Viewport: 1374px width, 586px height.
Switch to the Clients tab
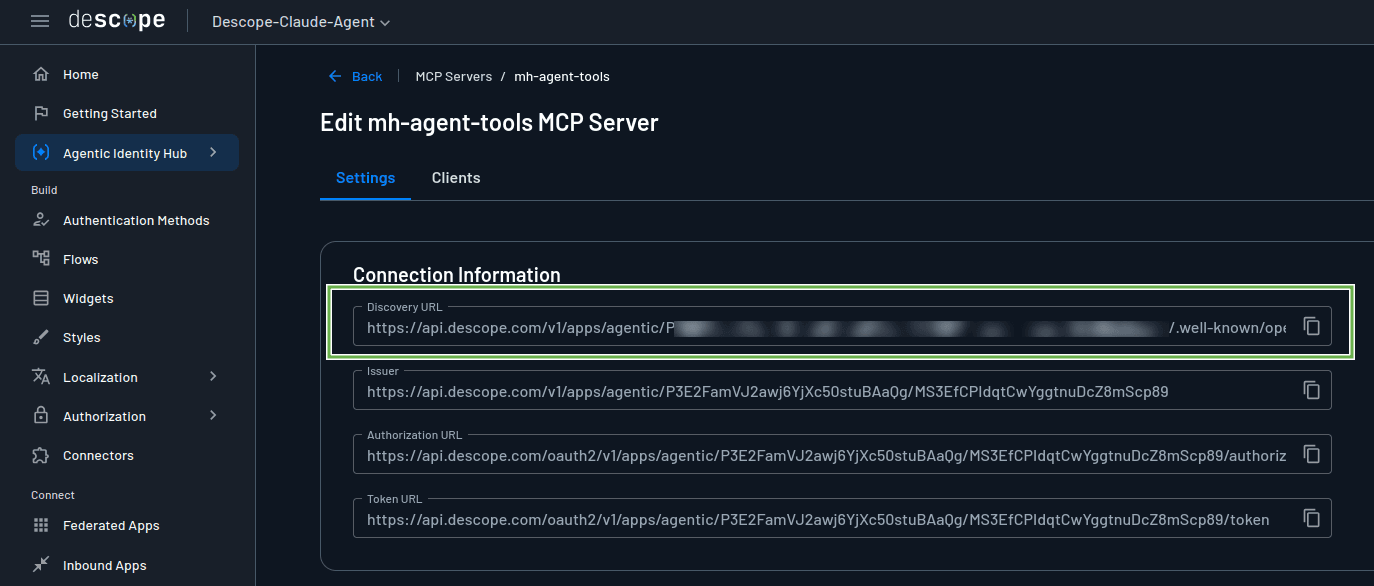click(456, 178)
